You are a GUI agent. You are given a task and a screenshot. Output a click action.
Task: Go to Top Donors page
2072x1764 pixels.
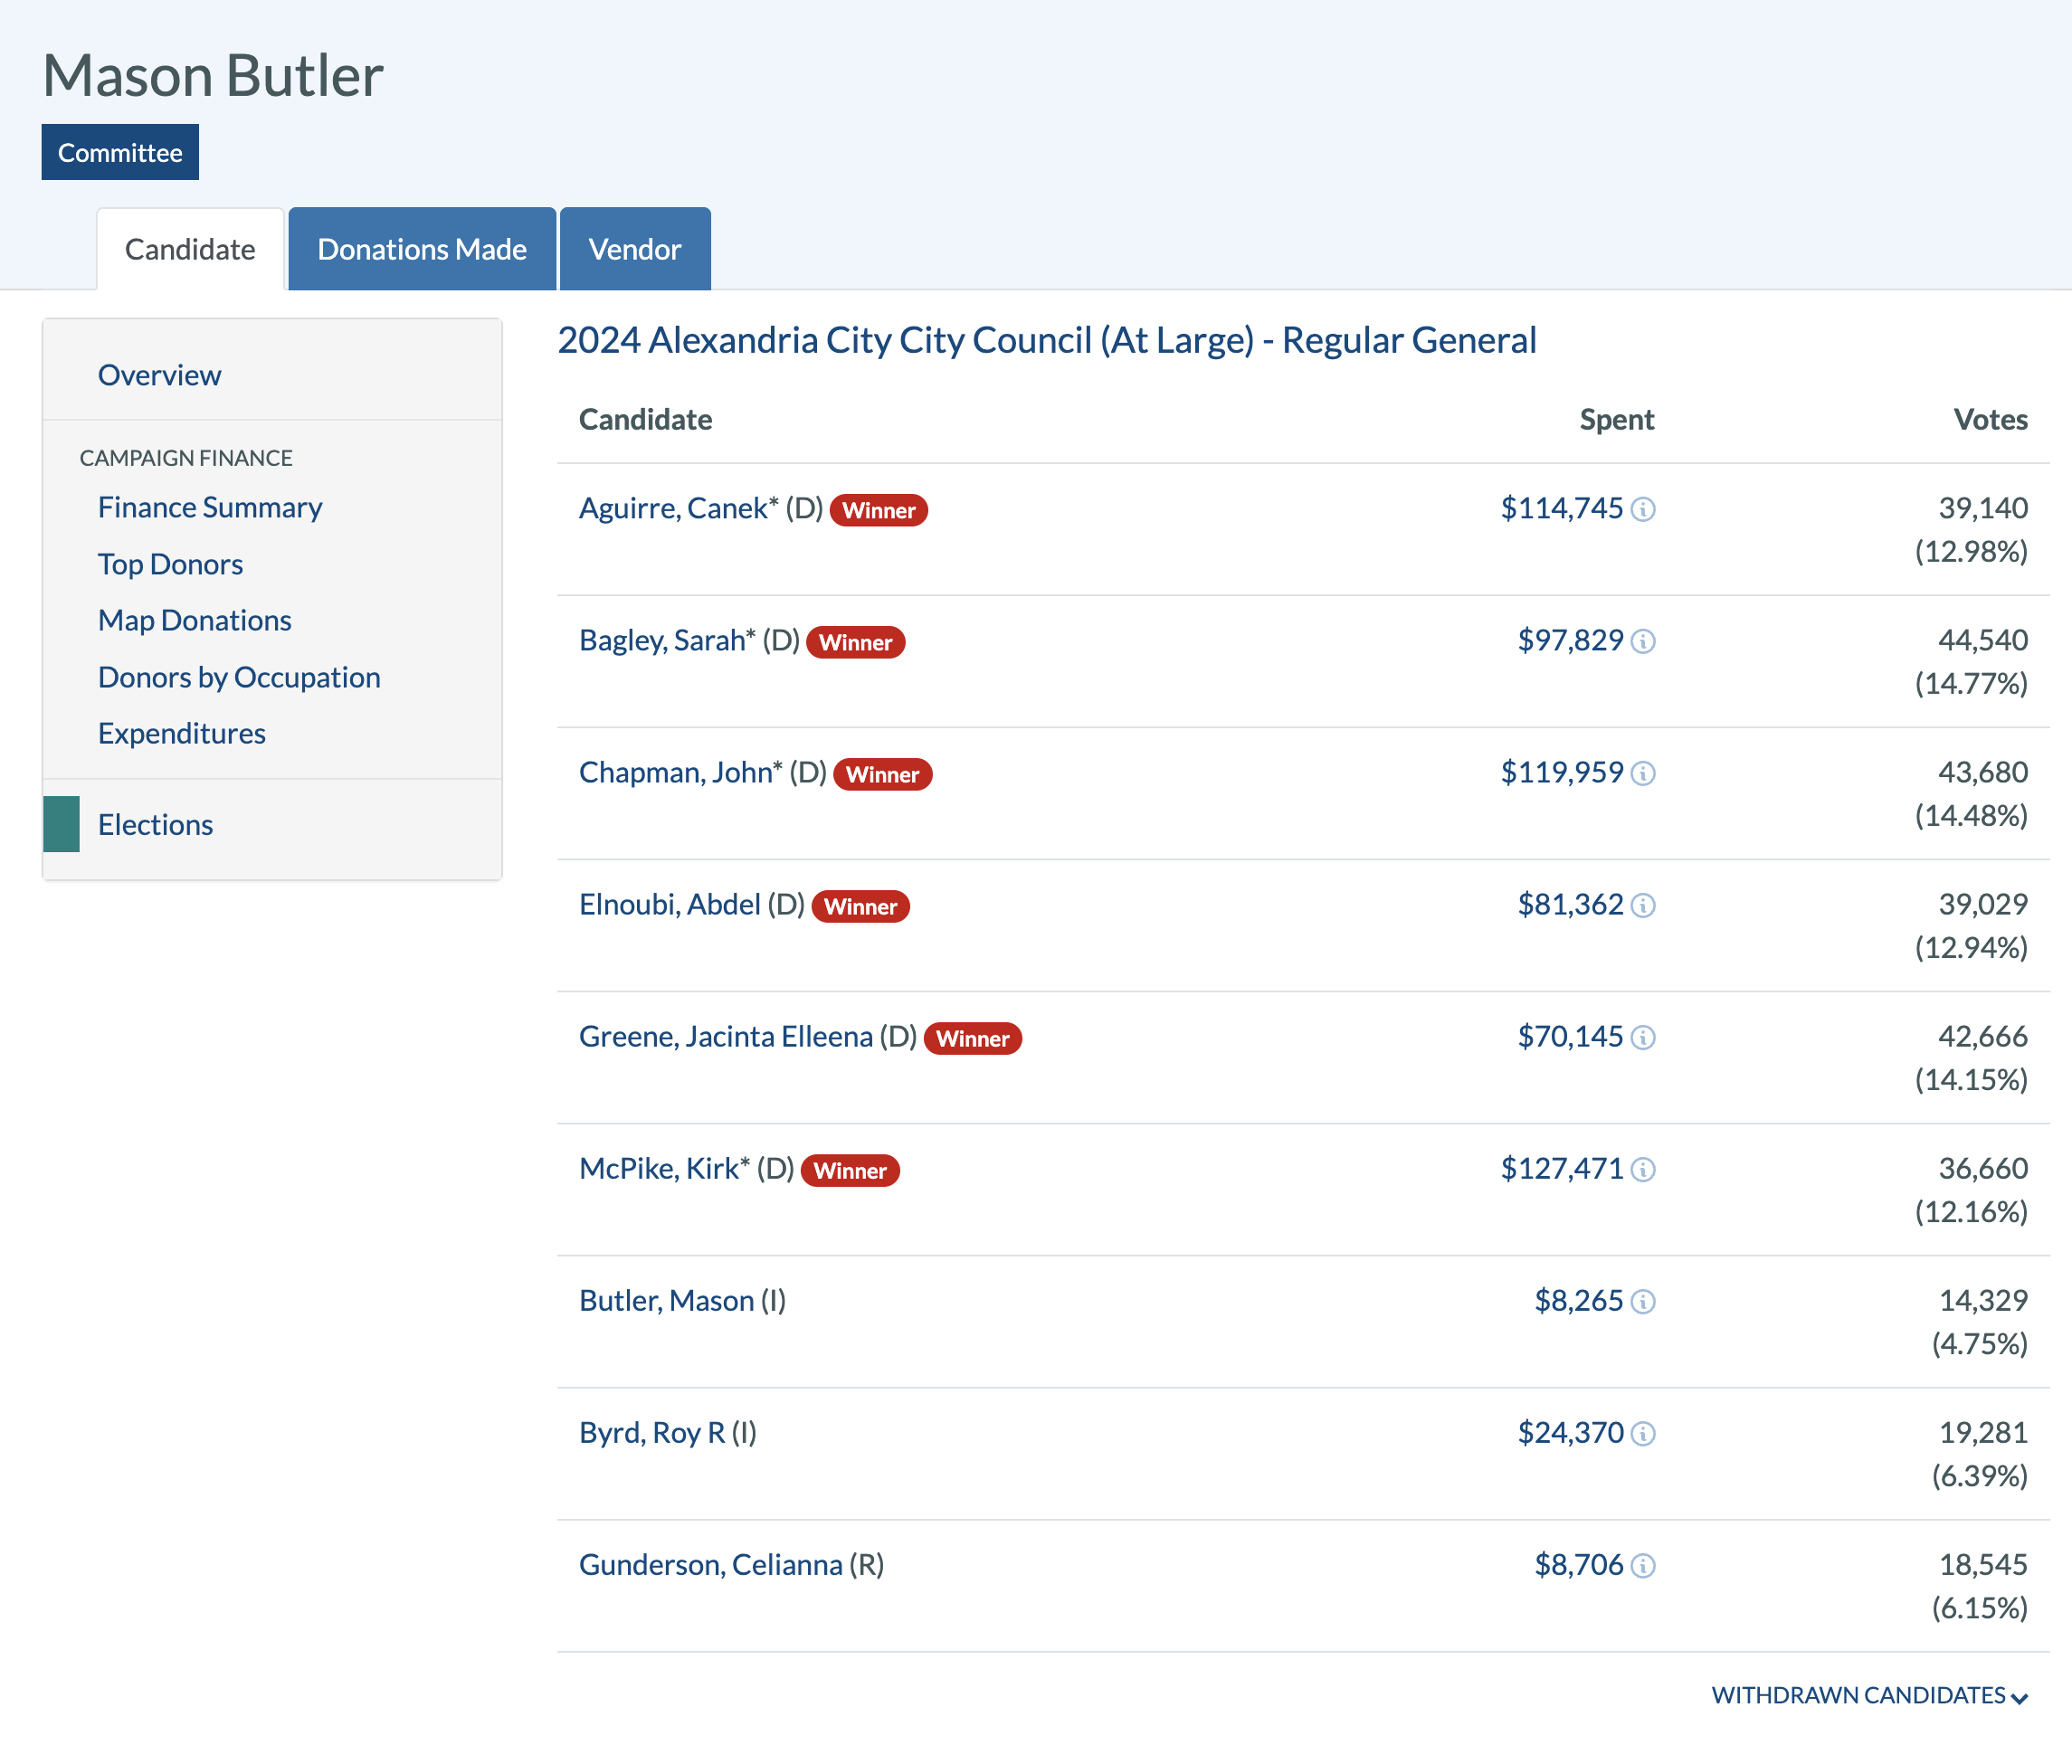click(x=170, y=564)
